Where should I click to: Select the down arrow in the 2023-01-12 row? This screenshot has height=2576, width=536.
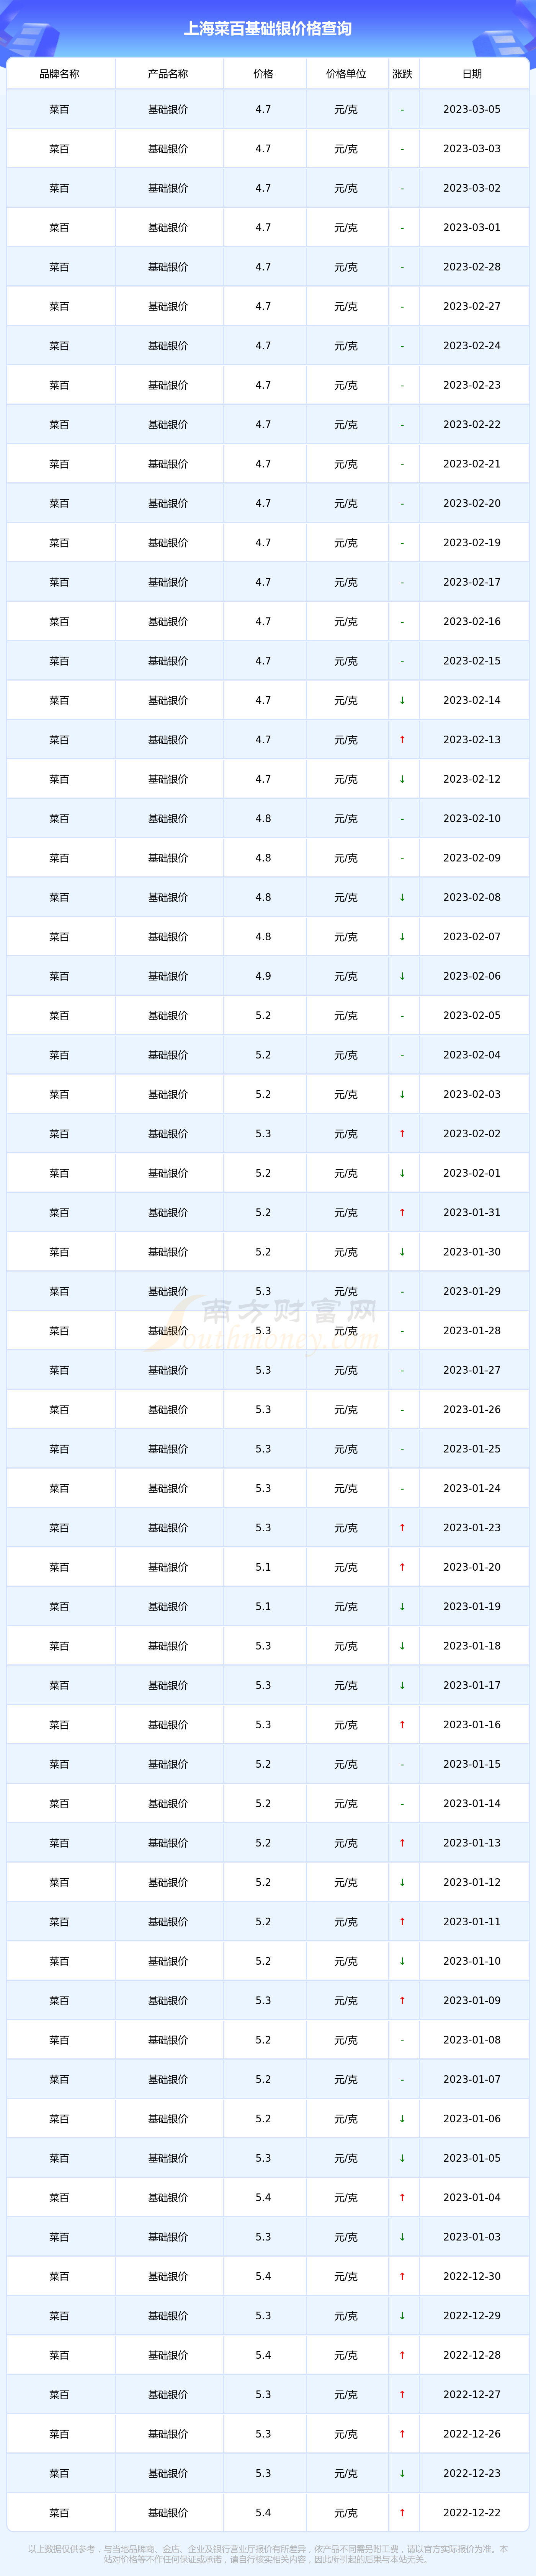pyautogui.click(x=402, y=1882)
